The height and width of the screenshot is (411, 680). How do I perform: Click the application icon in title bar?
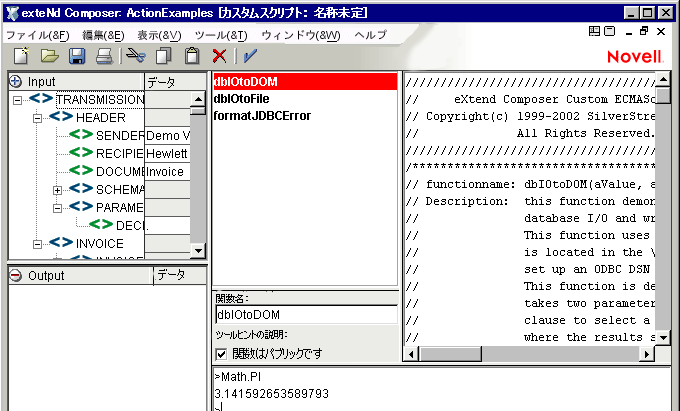pyautogui.click(x=13, y=13)
